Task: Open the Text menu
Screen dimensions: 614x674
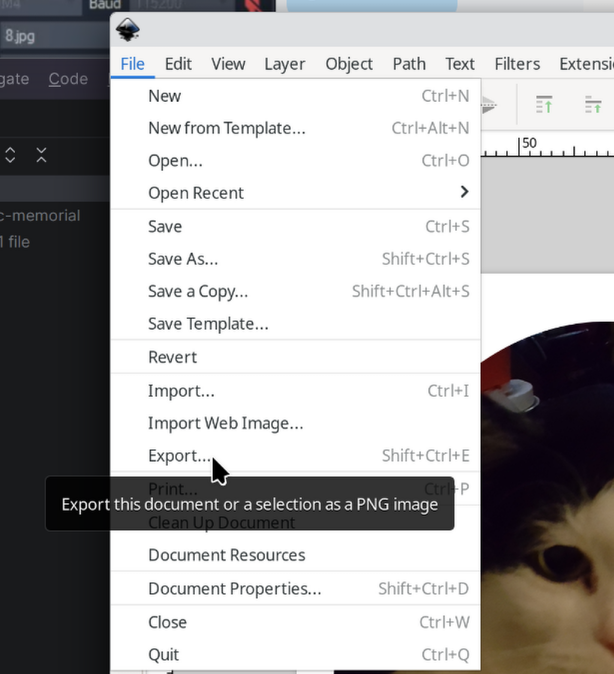Action: [x=460, y=64]
